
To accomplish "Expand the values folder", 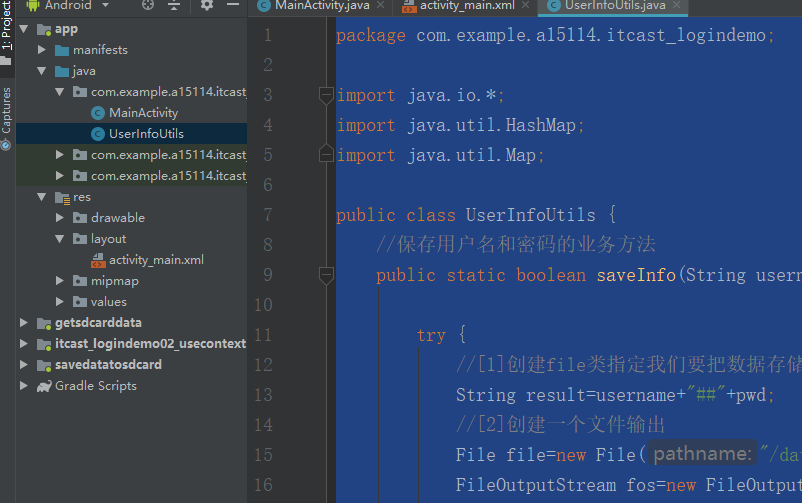I will [x=60, y=302].
